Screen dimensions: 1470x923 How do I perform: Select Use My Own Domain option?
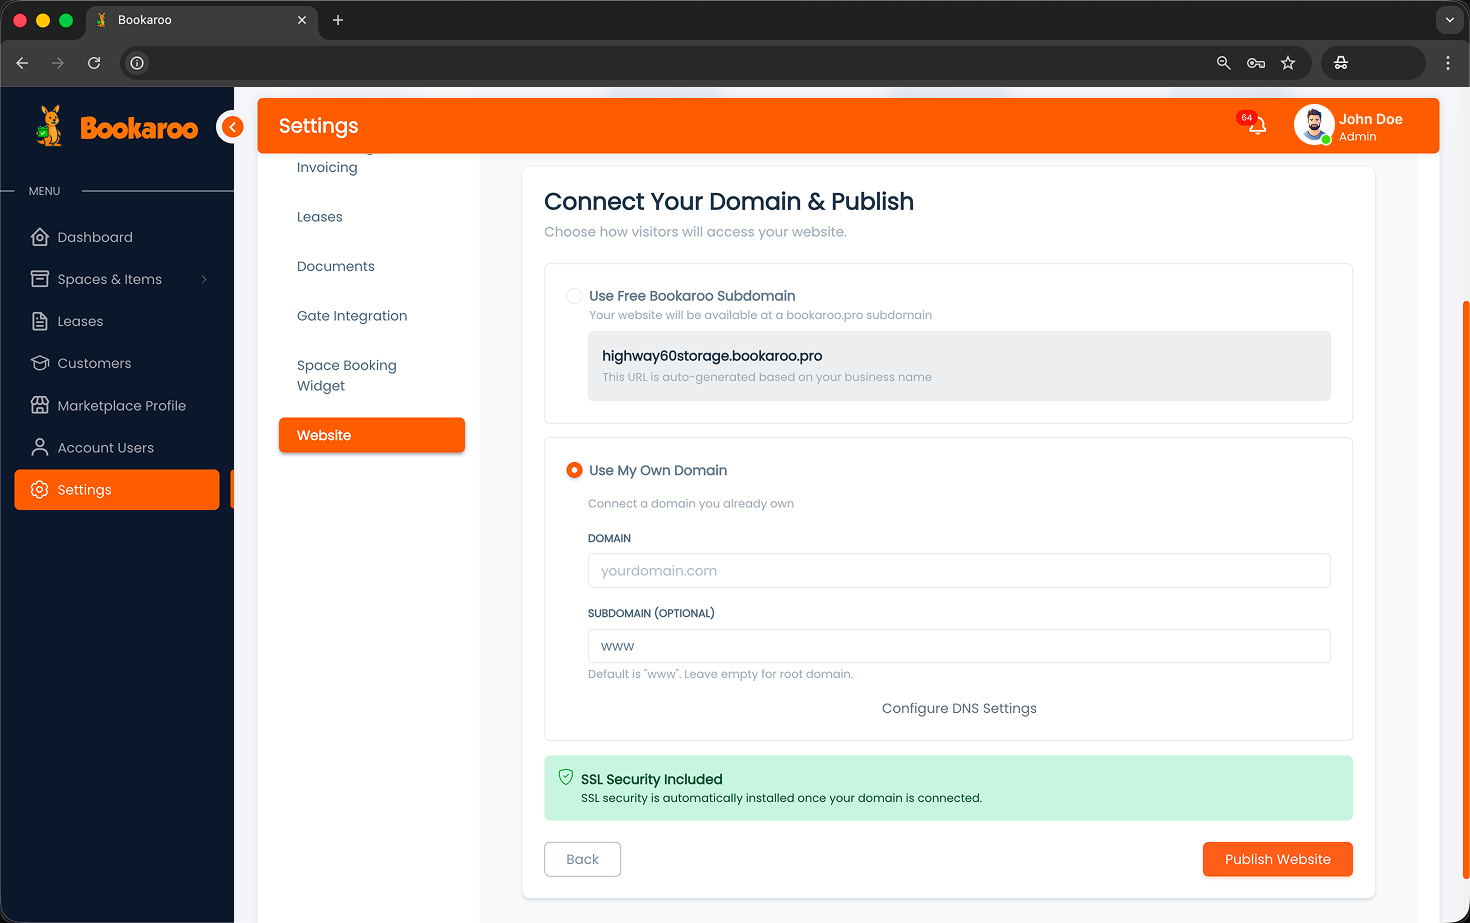tap(574, 470)
